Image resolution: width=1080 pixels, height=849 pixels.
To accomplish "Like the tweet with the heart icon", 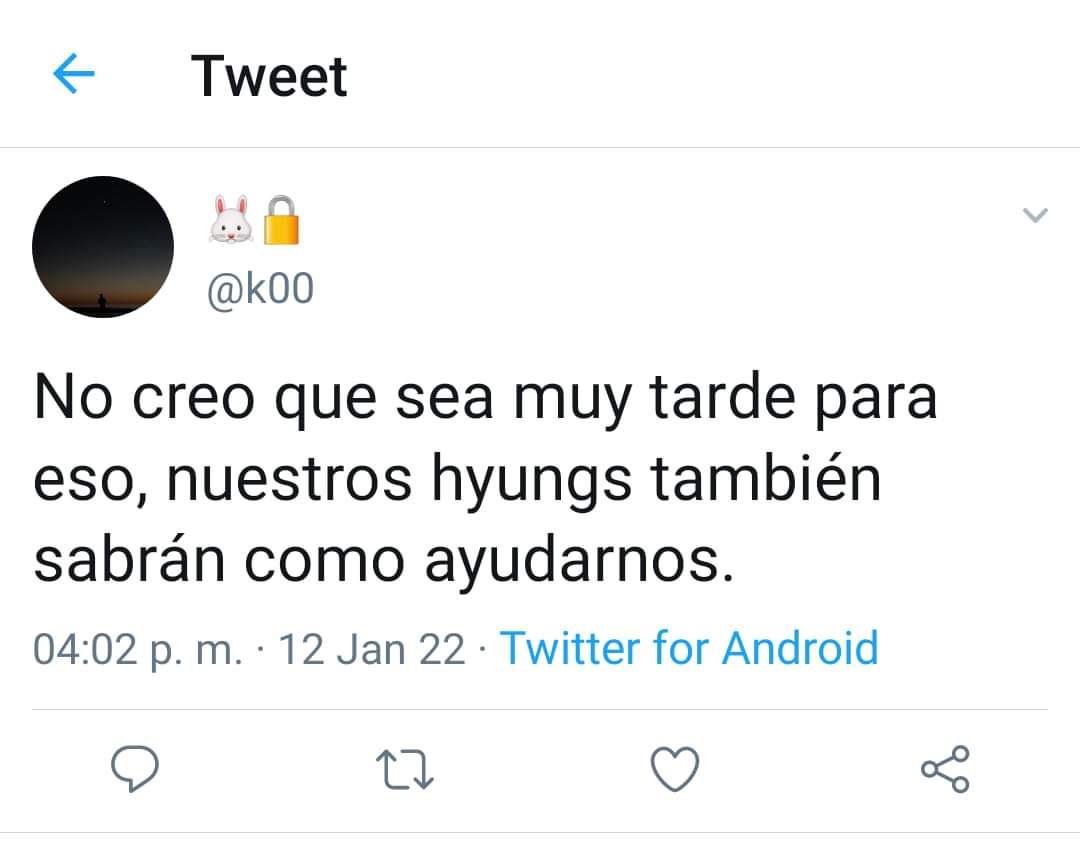I will [x=675, y=768].
